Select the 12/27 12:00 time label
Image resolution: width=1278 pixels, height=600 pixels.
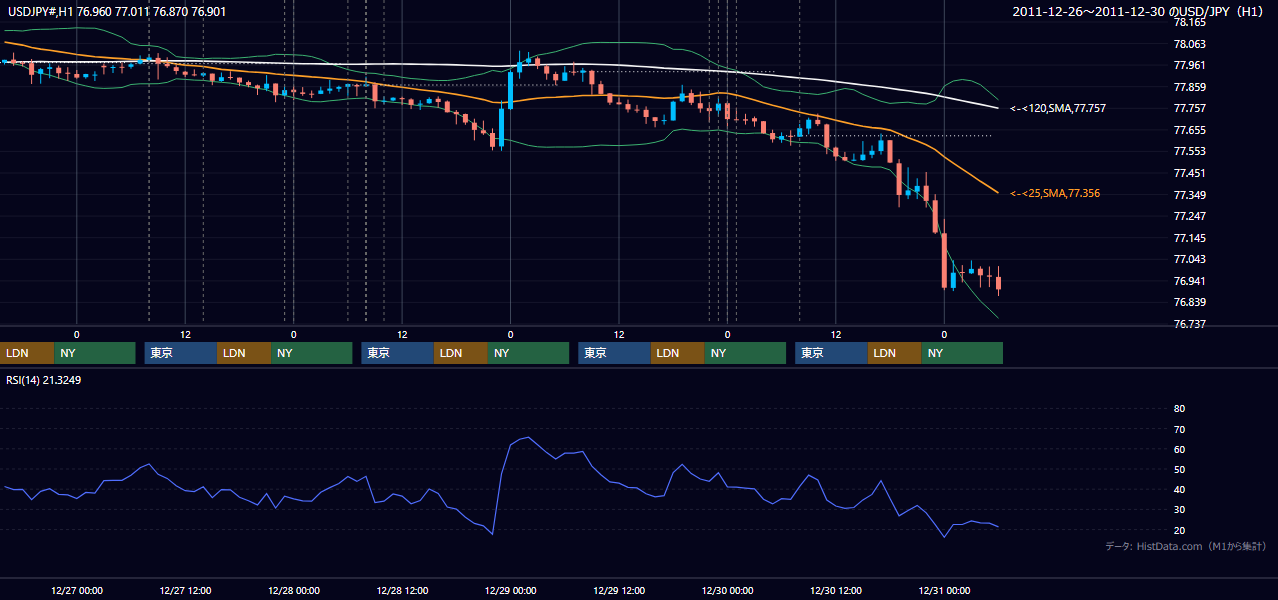pos(185,591)
